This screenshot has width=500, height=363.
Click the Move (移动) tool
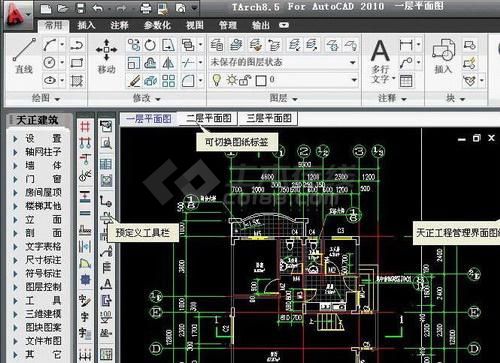(106, 56)
